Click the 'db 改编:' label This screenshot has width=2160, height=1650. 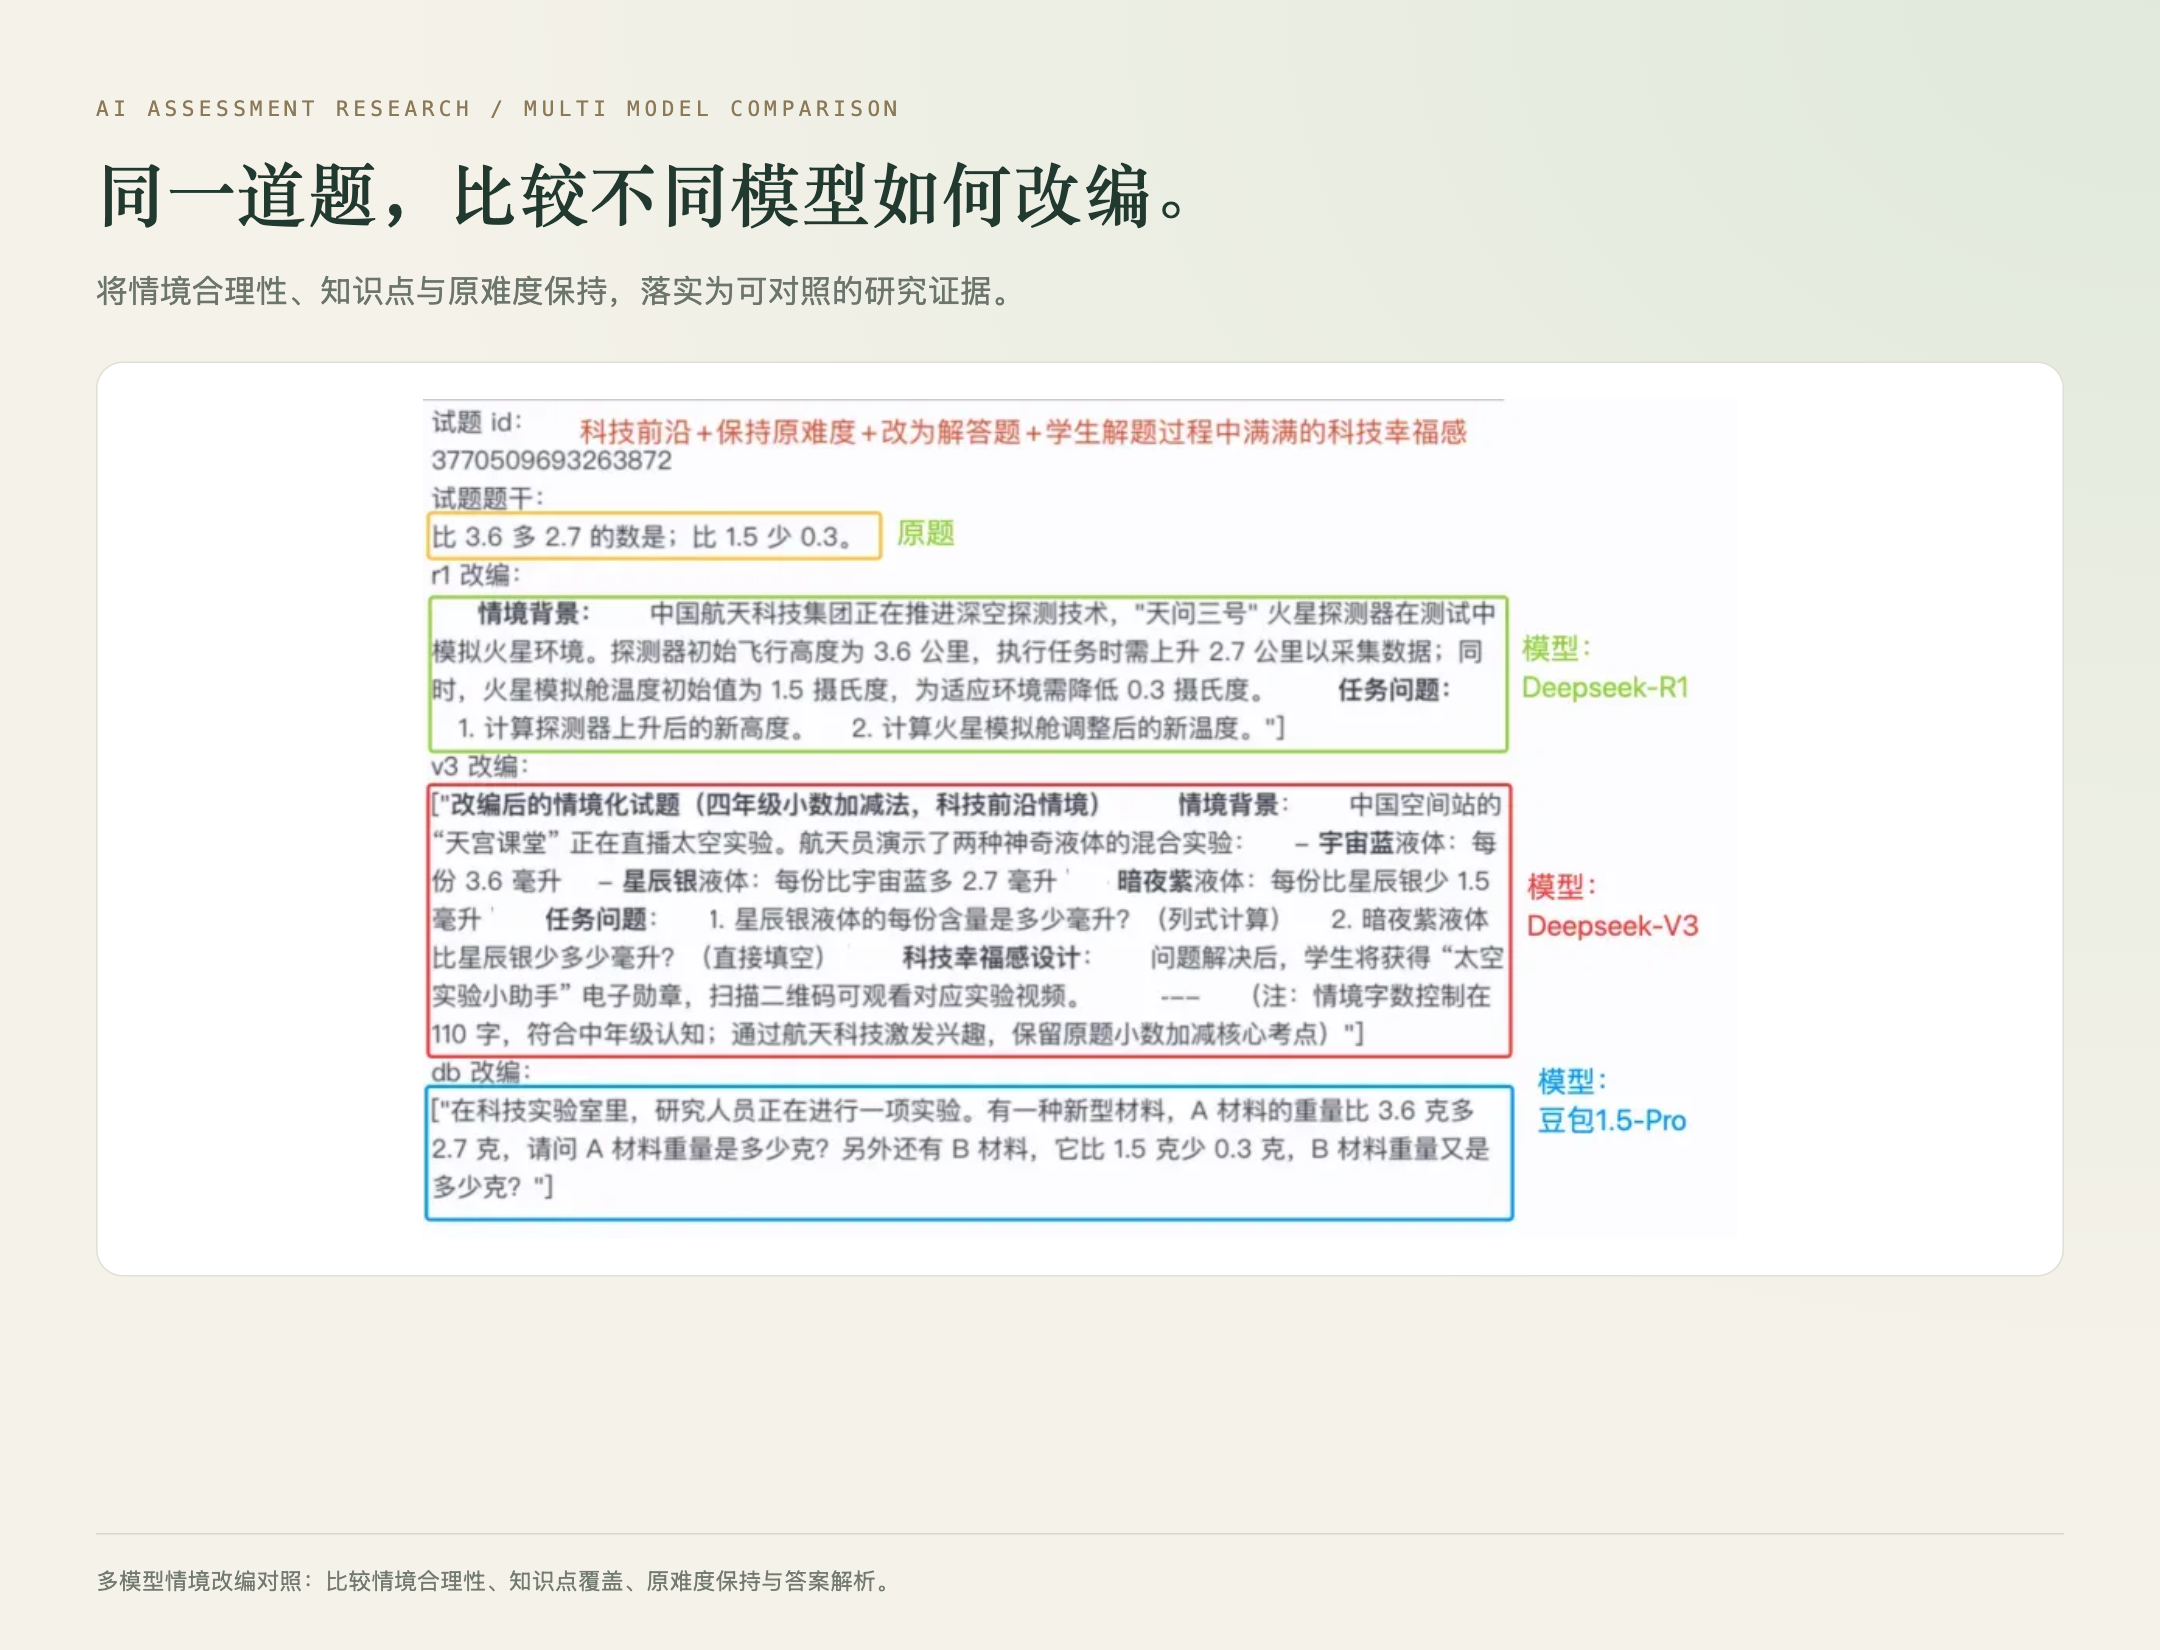coord(481,1072)
